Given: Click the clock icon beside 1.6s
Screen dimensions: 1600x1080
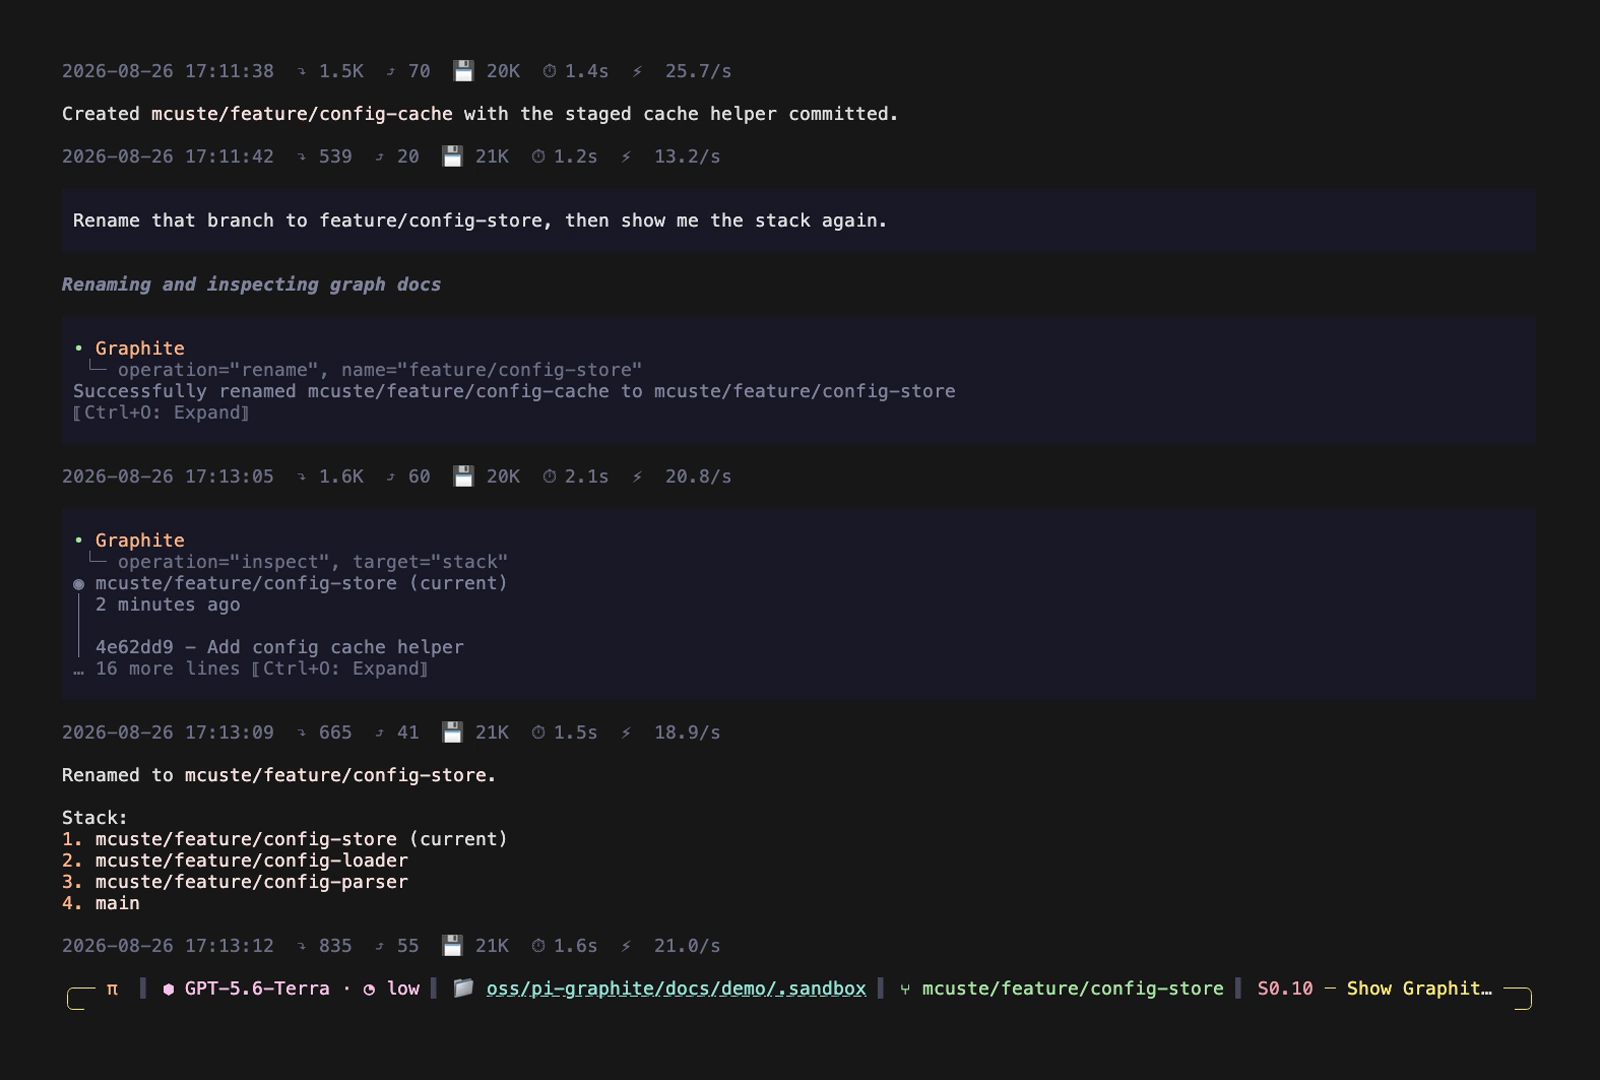Looking at the screenshot, I should (x=538, y=945).
